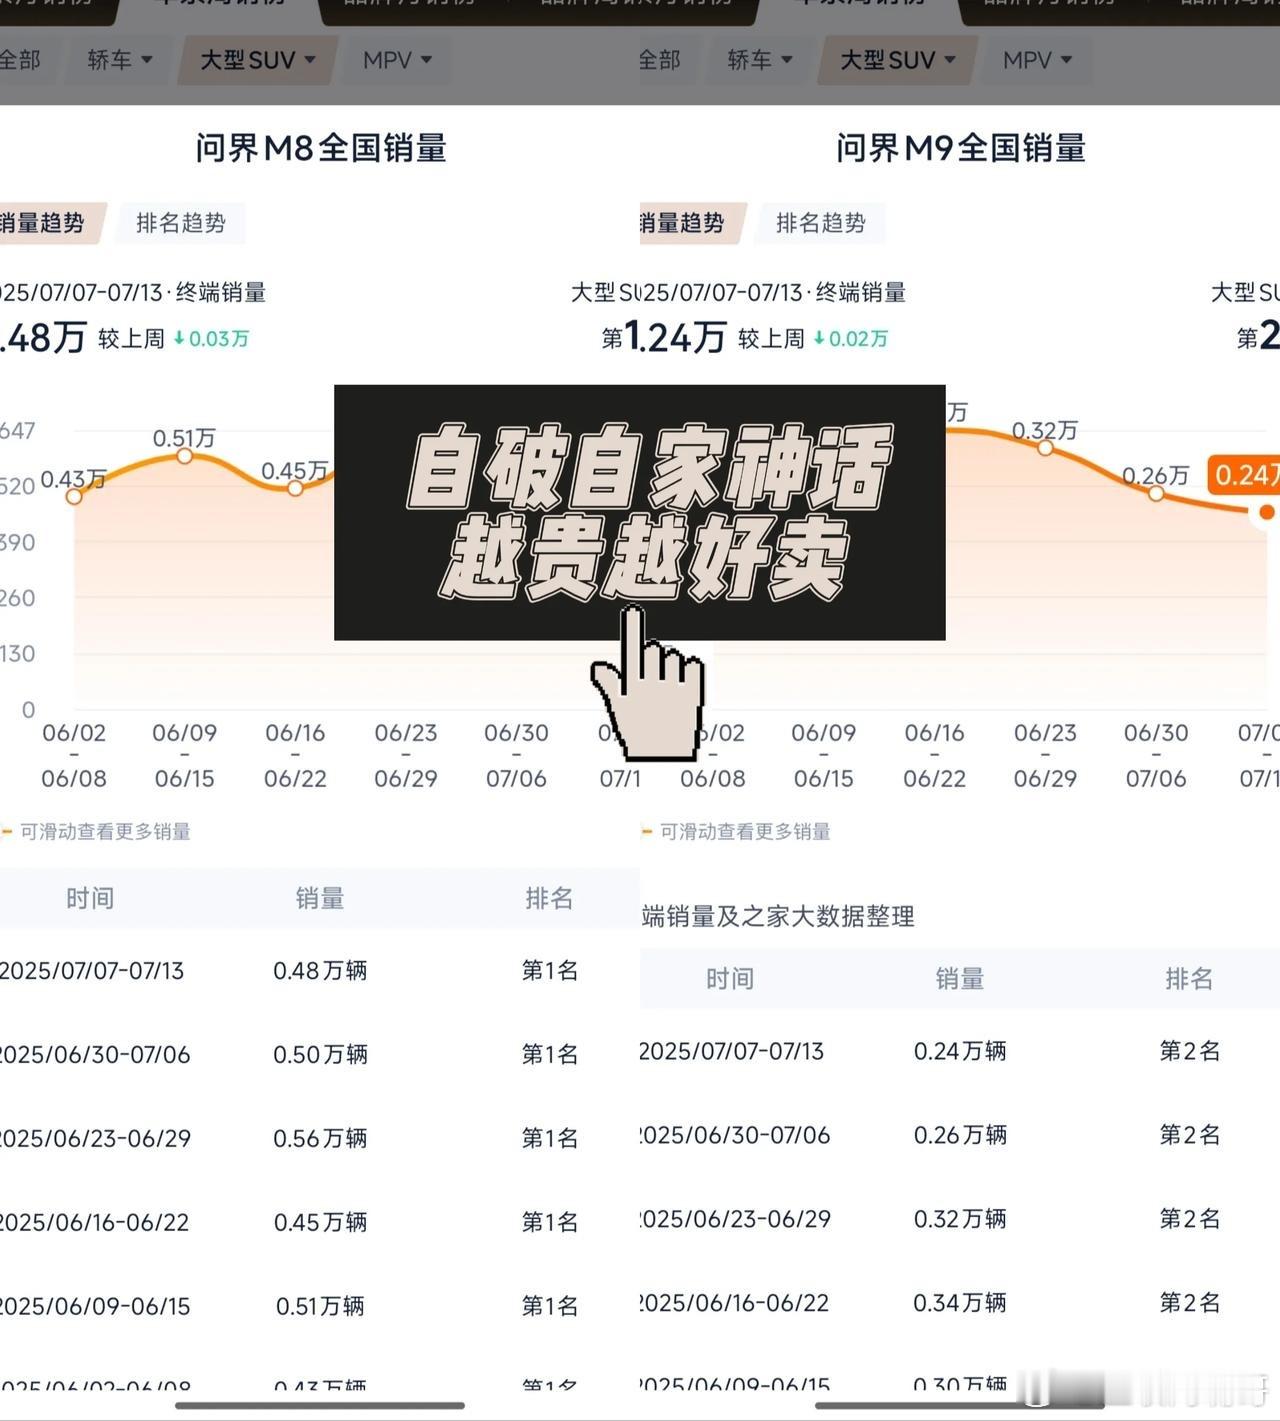The width and height of the screenshot is (1280, 1421).
Task: Click the 0.26万 data point on M9 chart
Action: (1156, 493)
